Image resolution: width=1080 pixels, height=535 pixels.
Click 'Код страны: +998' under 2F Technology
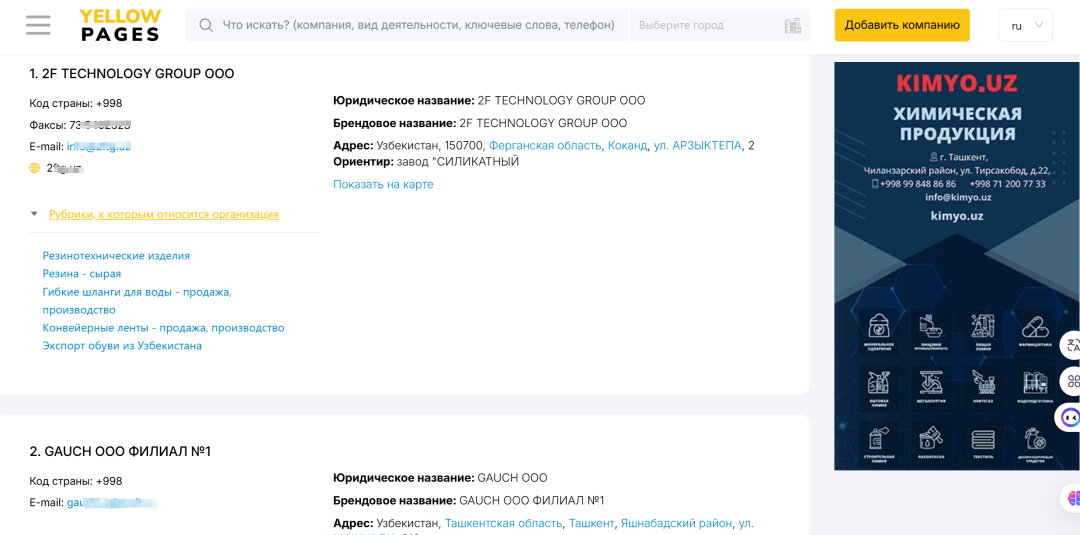[76, 103]
